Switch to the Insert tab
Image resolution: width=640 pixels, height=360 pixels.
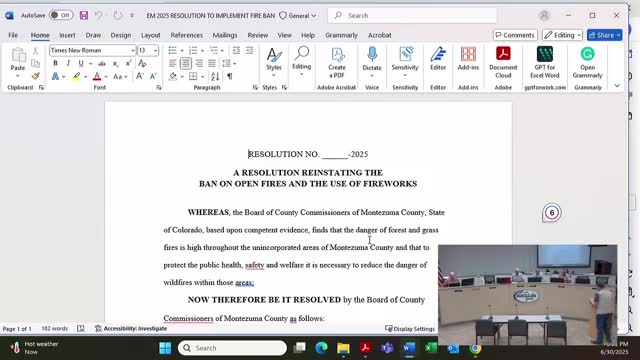click(67, 35)
